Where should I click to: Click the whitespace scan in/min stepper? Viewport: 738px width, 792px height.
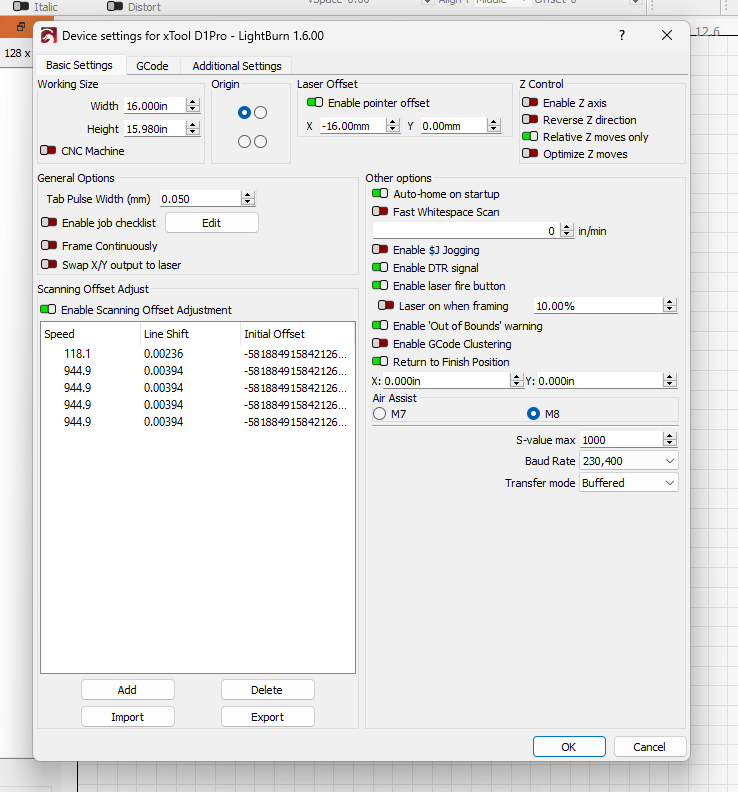coord(567,231)
